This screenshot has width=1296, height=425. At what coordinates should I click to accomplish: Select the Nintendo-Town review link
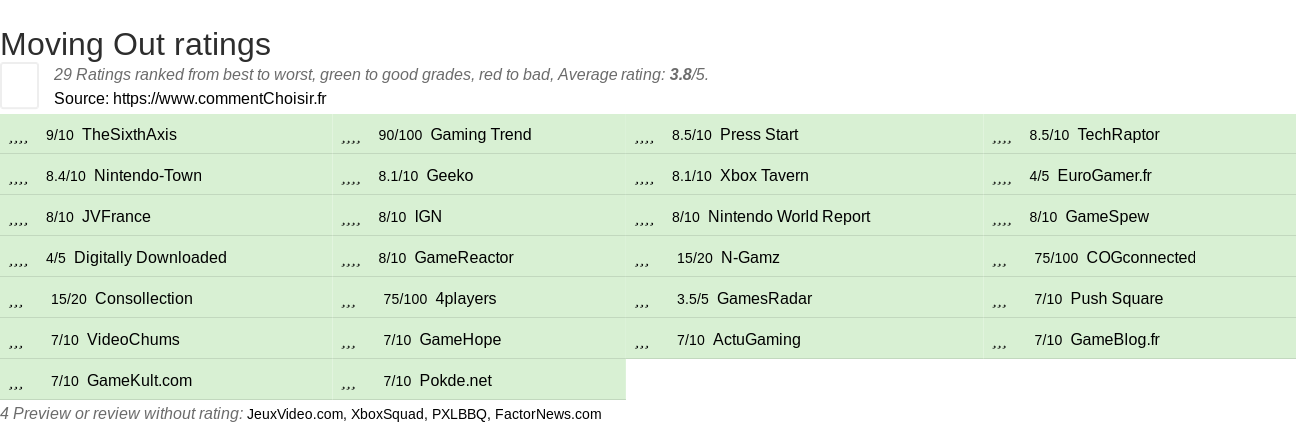coord(147,176)
